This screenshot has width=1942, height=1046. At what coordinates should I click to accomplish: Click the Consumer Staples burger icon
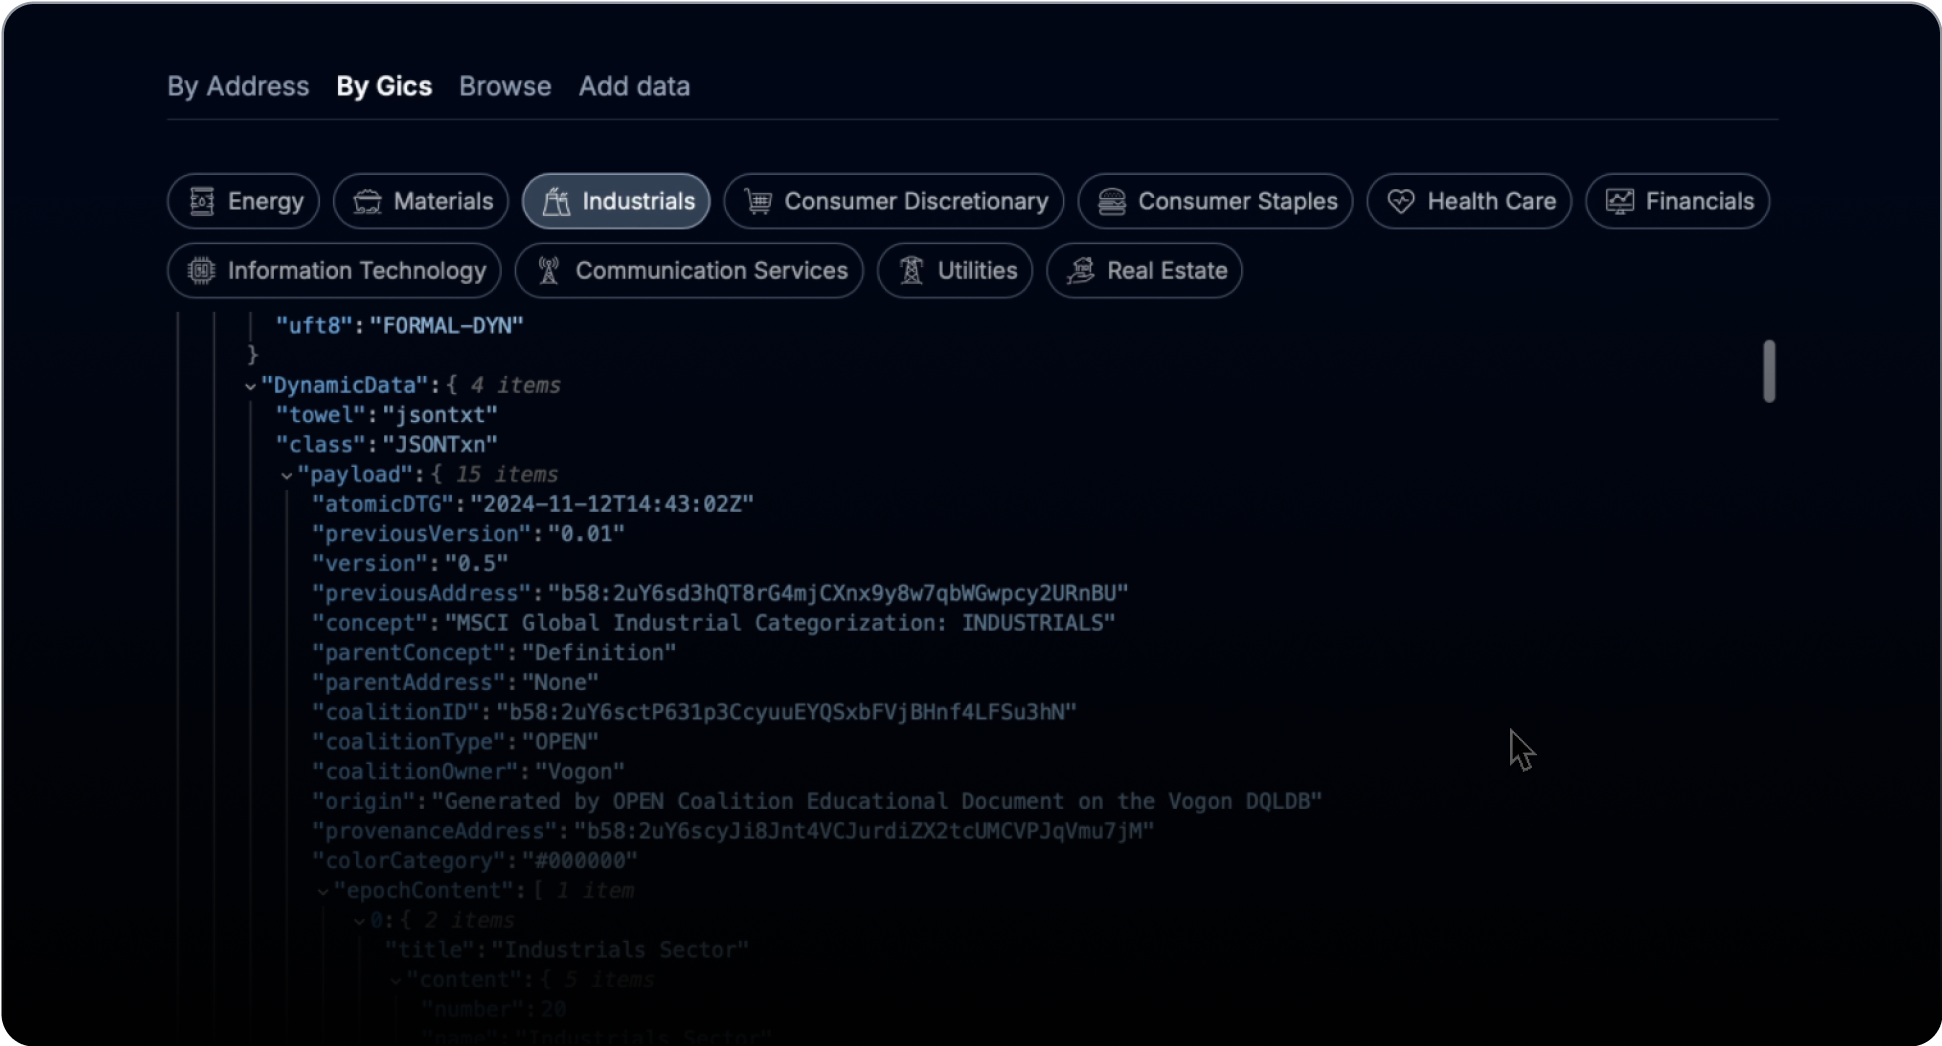1112,202
